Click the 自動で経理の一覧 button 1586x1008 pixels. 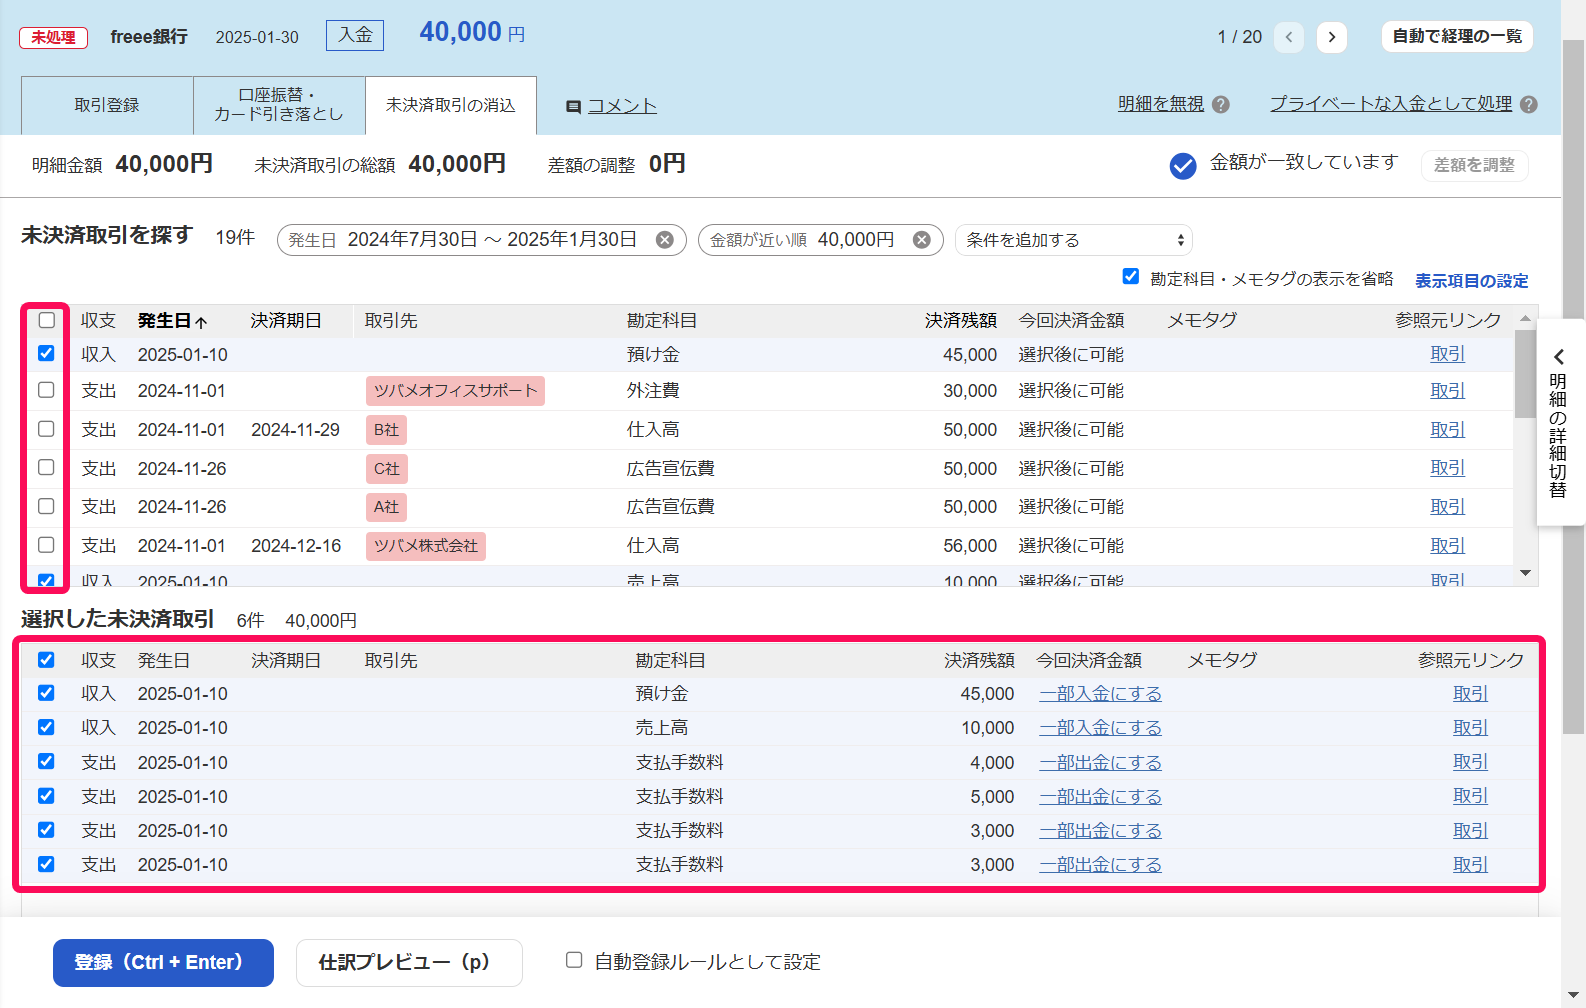(1457, 36)
